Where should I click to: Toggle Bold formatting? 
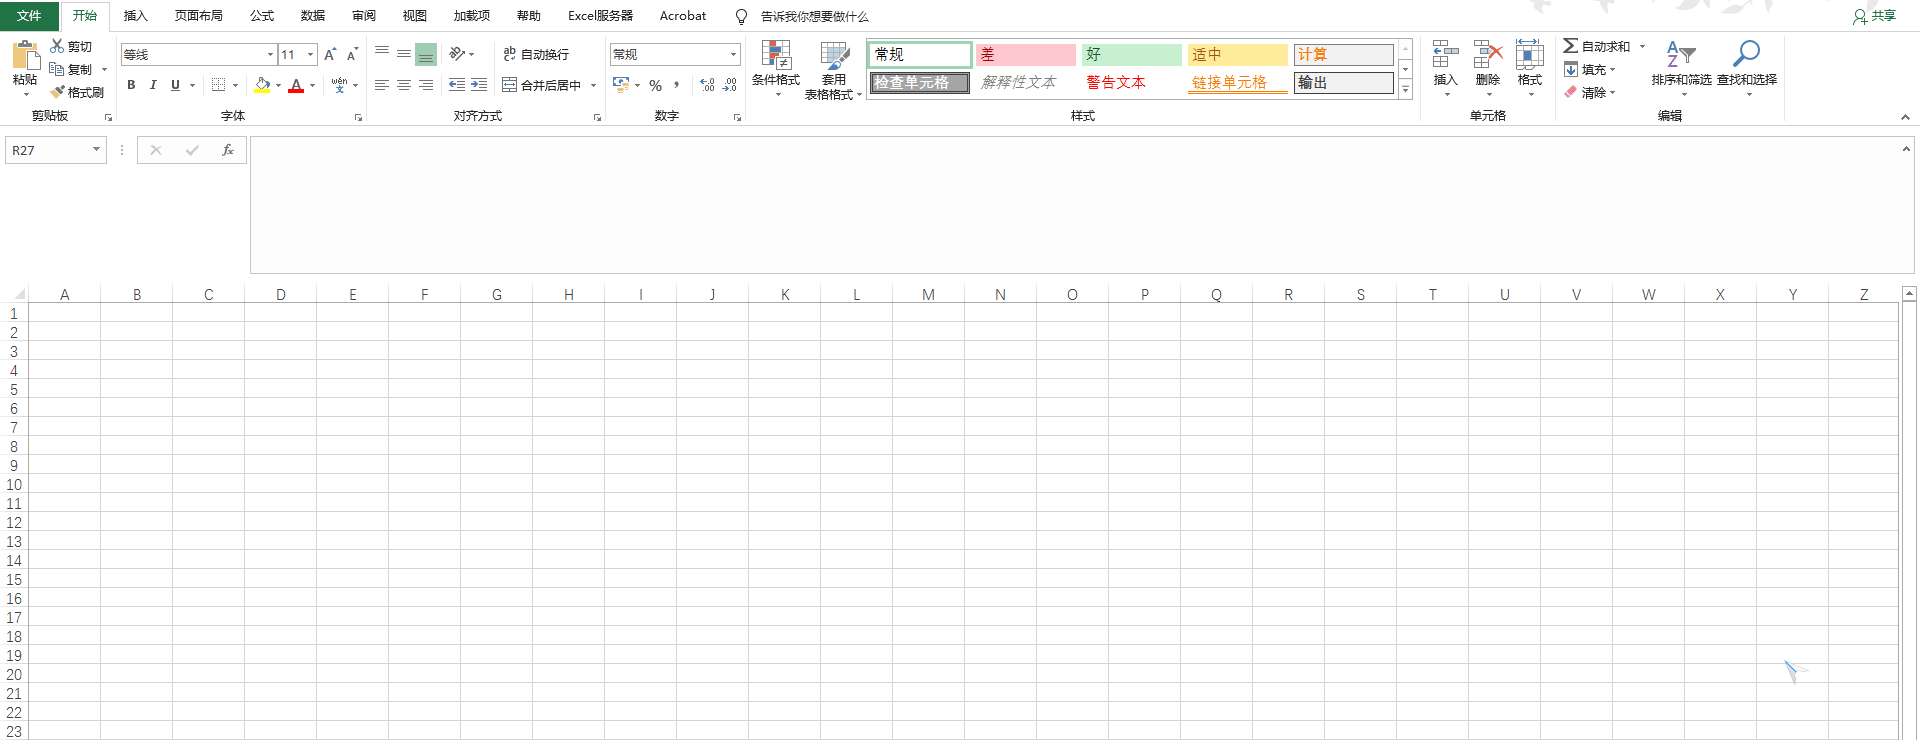(x=131, y=85)
